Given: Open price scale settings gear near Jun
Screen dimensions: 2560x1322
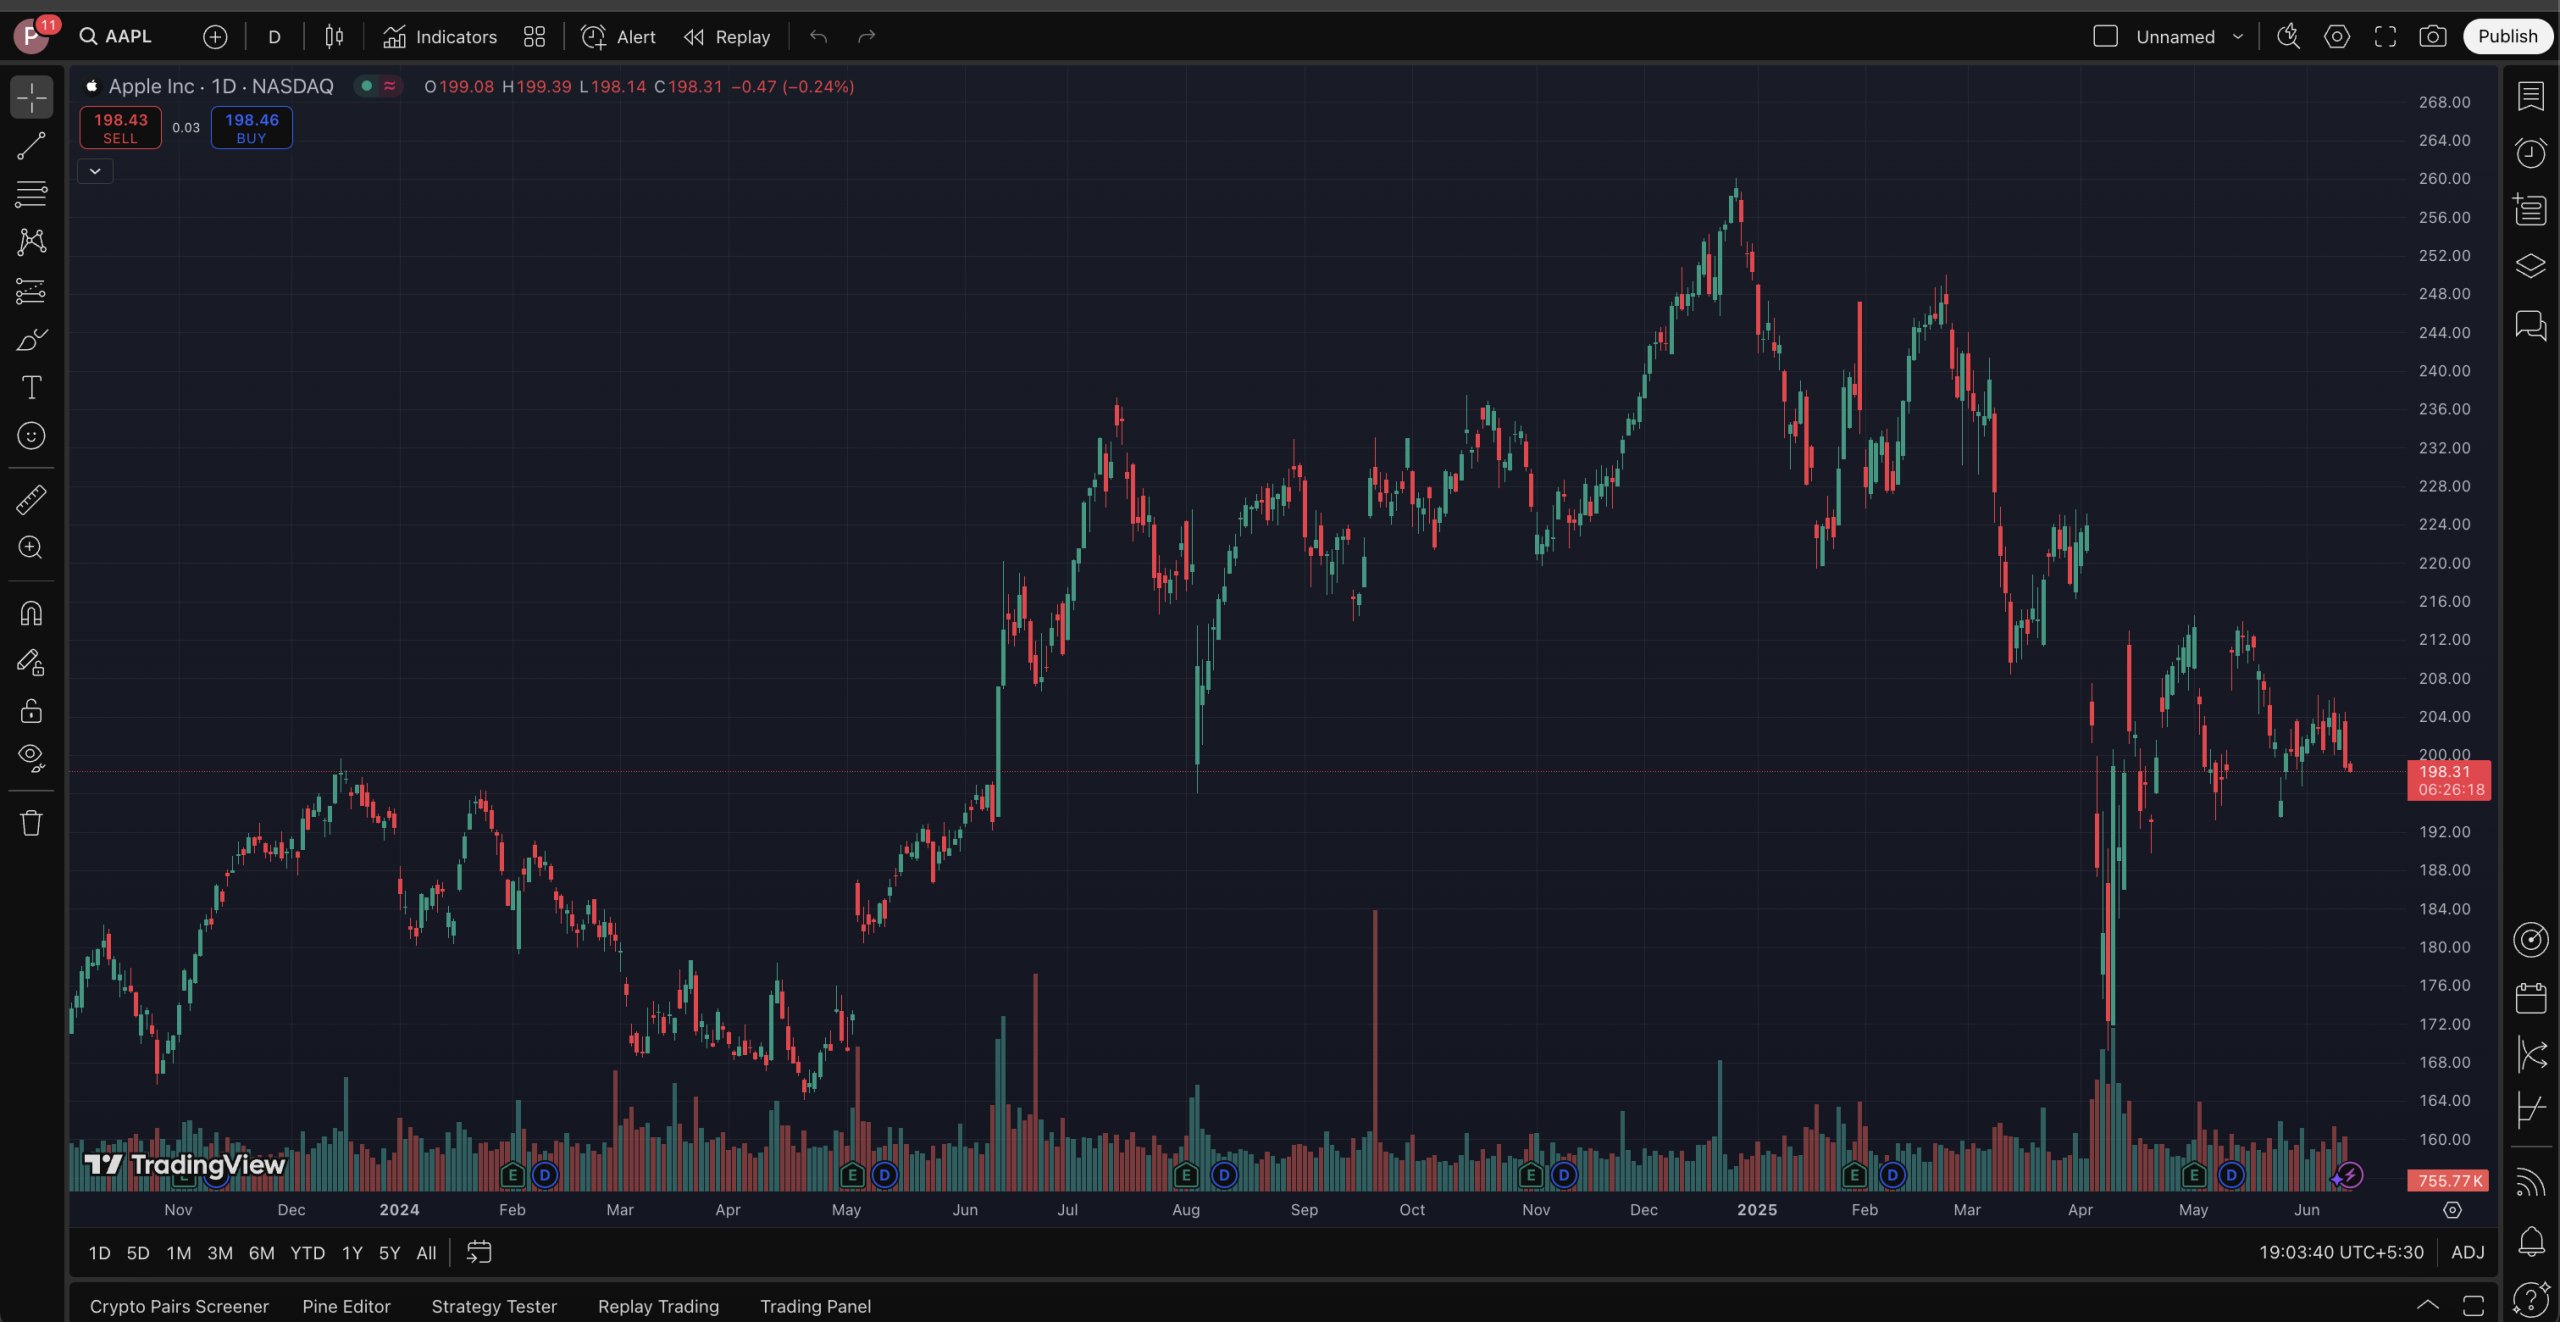Looking at the screenshot, I should point(2452,1210).
